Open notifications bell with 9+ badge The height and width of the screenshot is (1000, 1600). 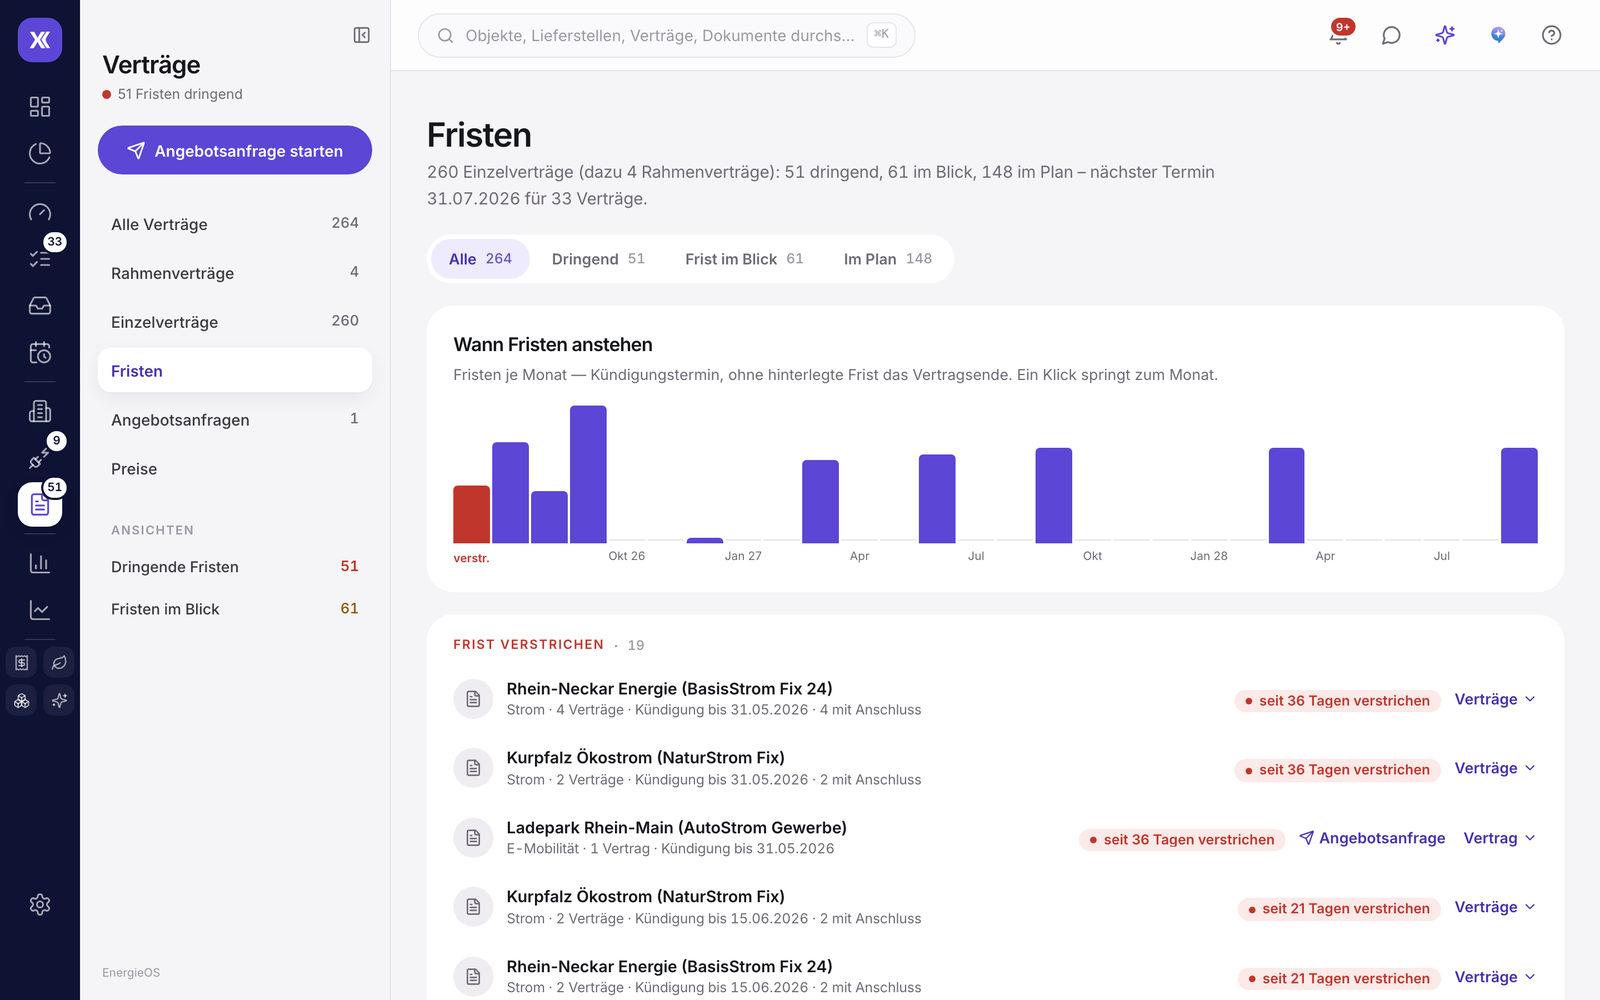1338,35
